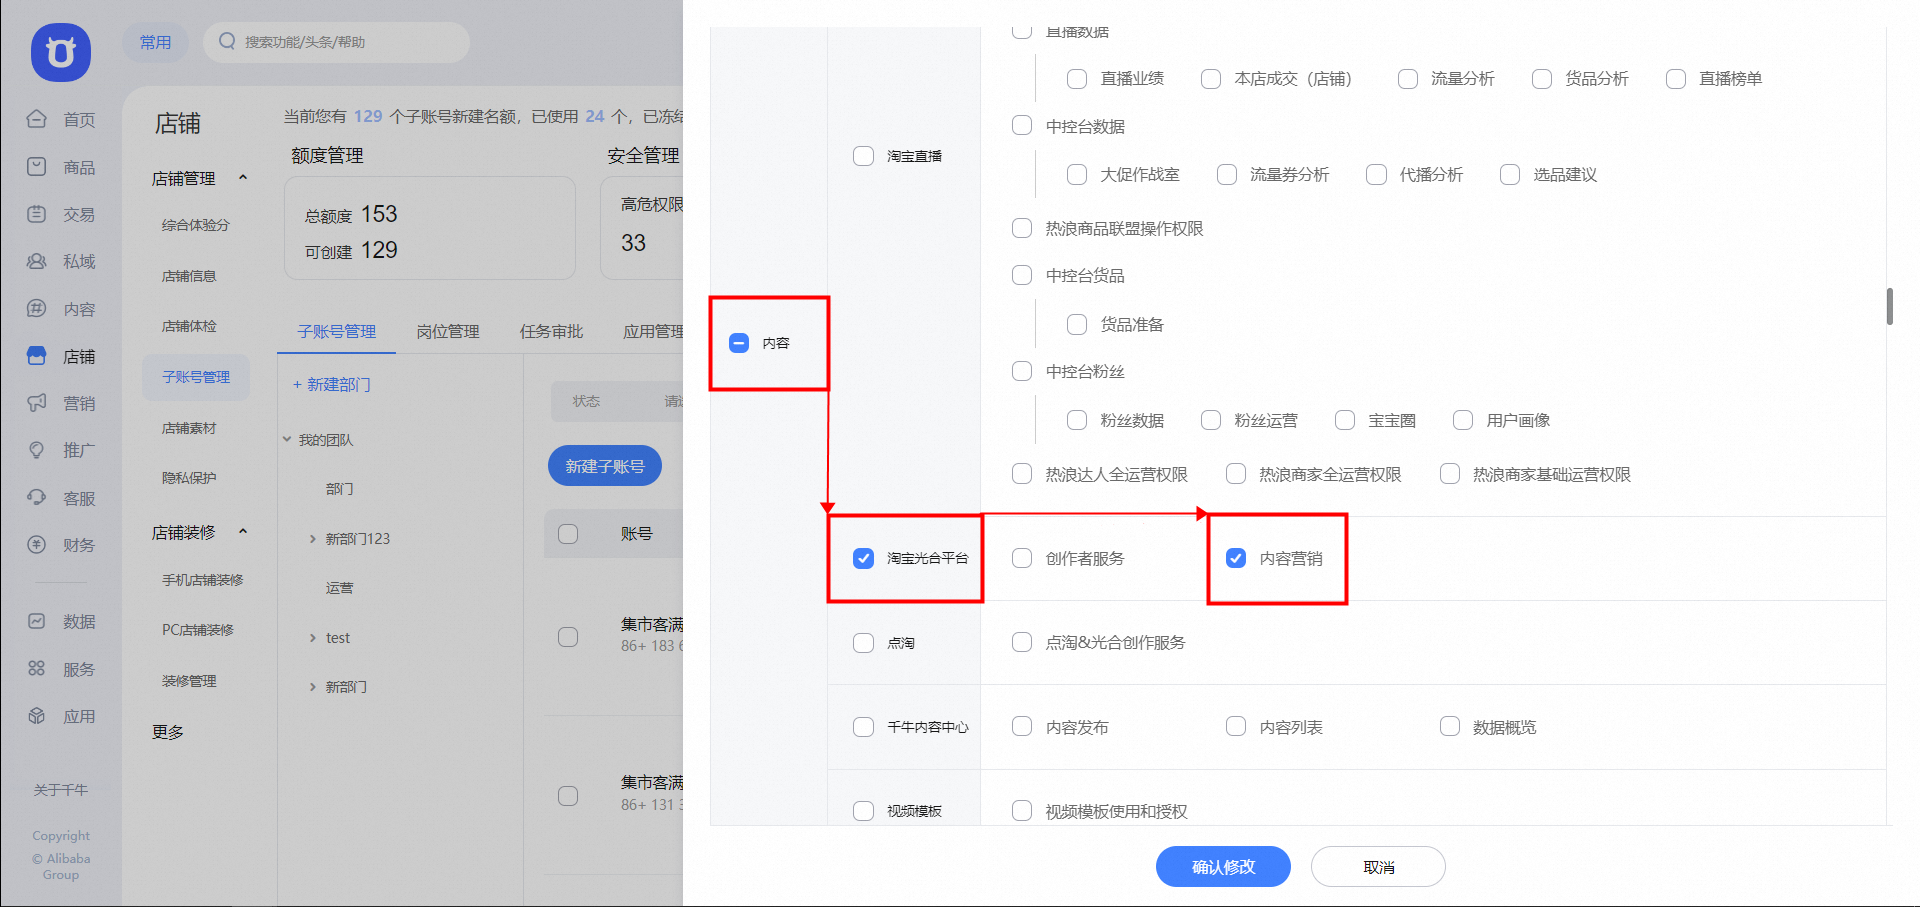1920x907 pixels.
Task: Click the search magnifier icon
Action: [227, 41]
